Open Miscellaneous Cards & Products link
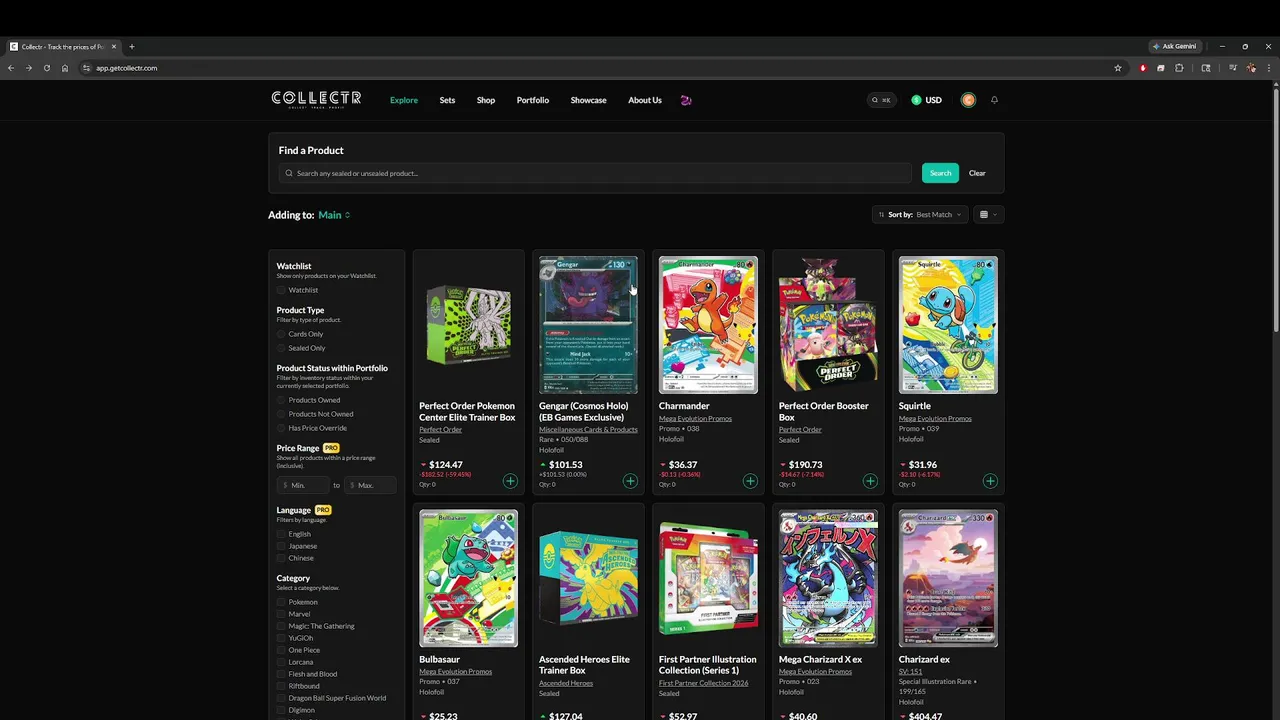This screenshot has width=1280, height=720. coord(588,430)
